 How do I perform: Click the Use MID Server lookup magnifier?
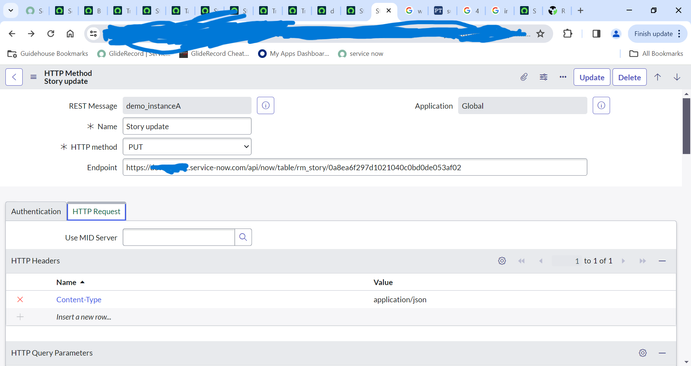[x=243, y=237]
